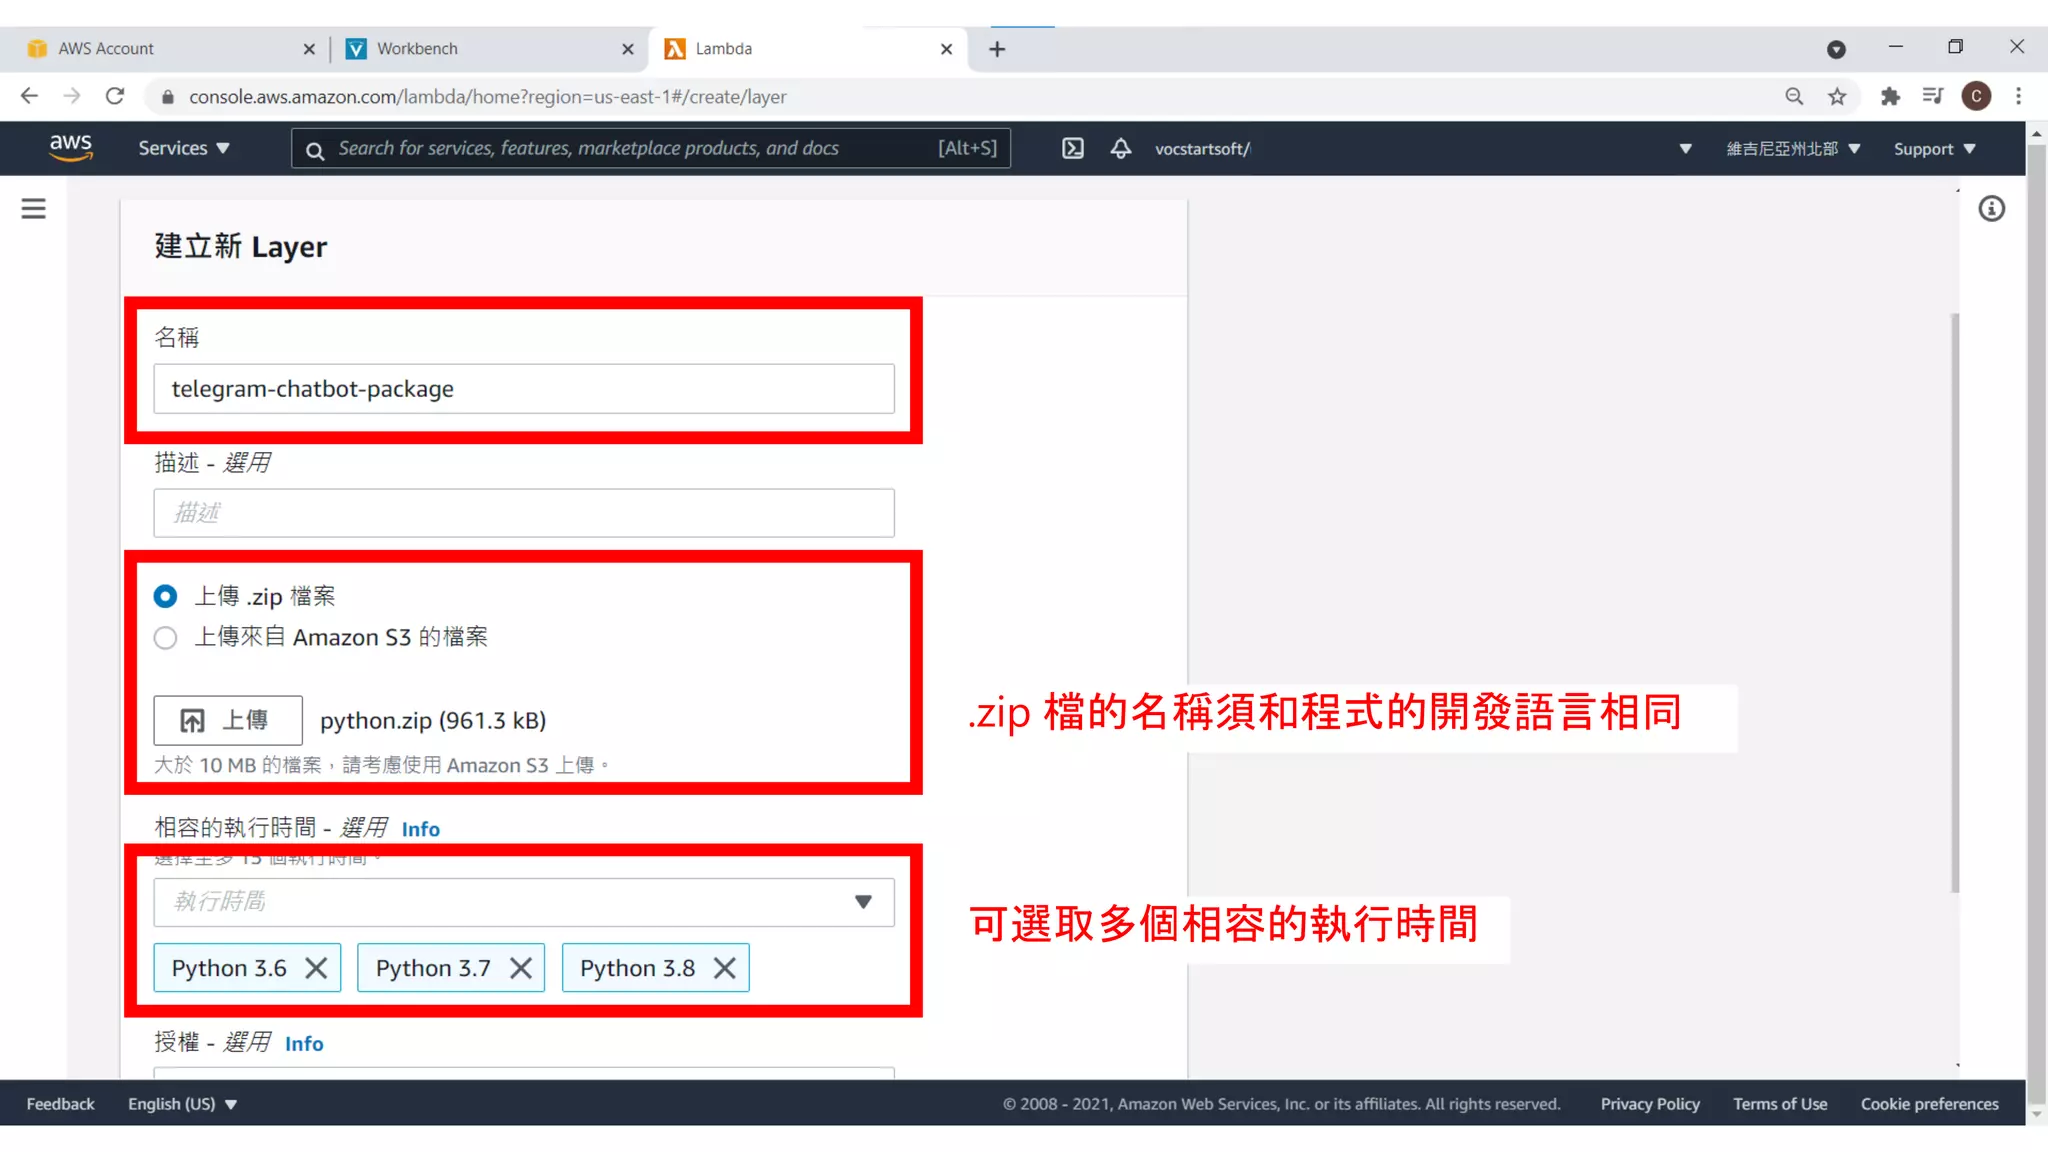Click the python.zip (961.3 kB) file name
Viewport: 2048px width, 1152px height.
[433, 721]
